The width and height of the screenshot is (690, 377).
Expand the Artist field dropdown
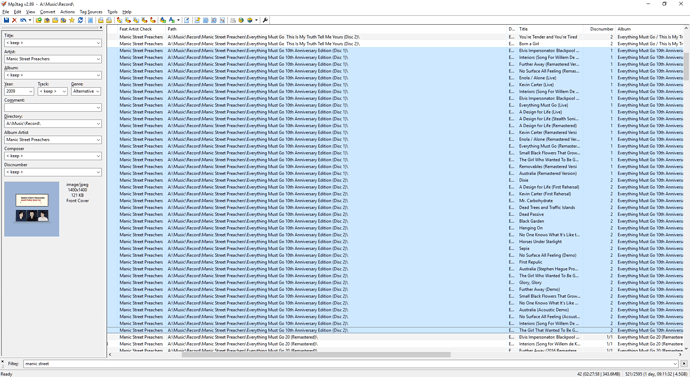click(98, 59)
